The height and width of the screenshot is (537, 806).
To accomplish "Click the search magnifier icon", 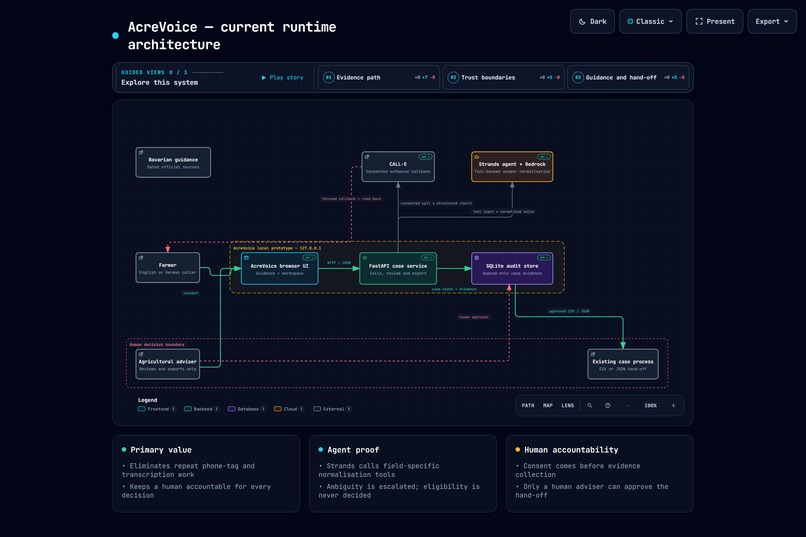I will (x=590, y=405).
